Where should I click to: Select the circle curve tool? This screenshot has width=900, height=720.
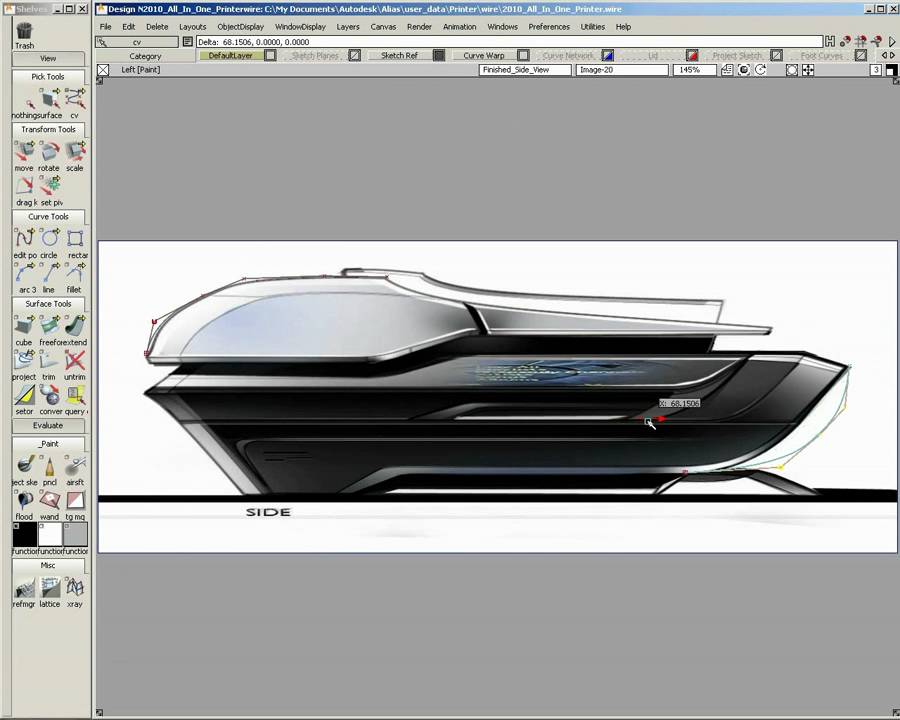49,238
